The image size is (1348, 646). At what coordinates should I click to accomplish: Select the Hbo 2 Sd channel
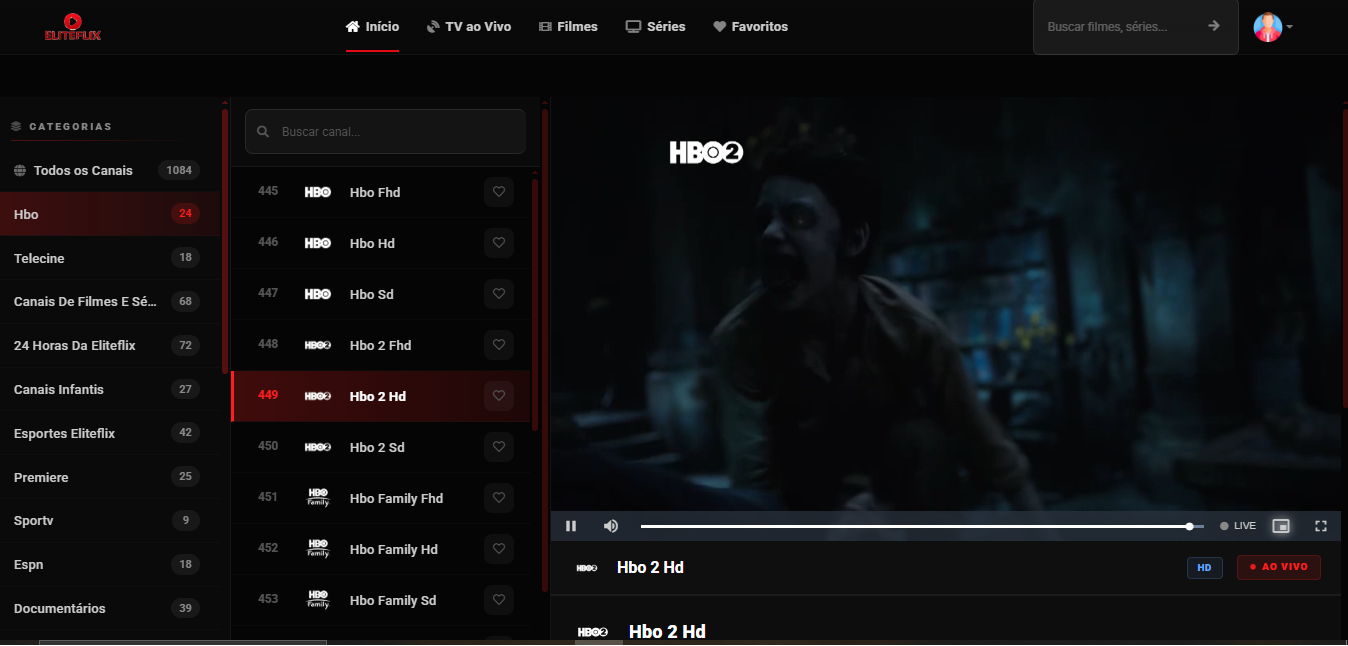pos(381,447)
